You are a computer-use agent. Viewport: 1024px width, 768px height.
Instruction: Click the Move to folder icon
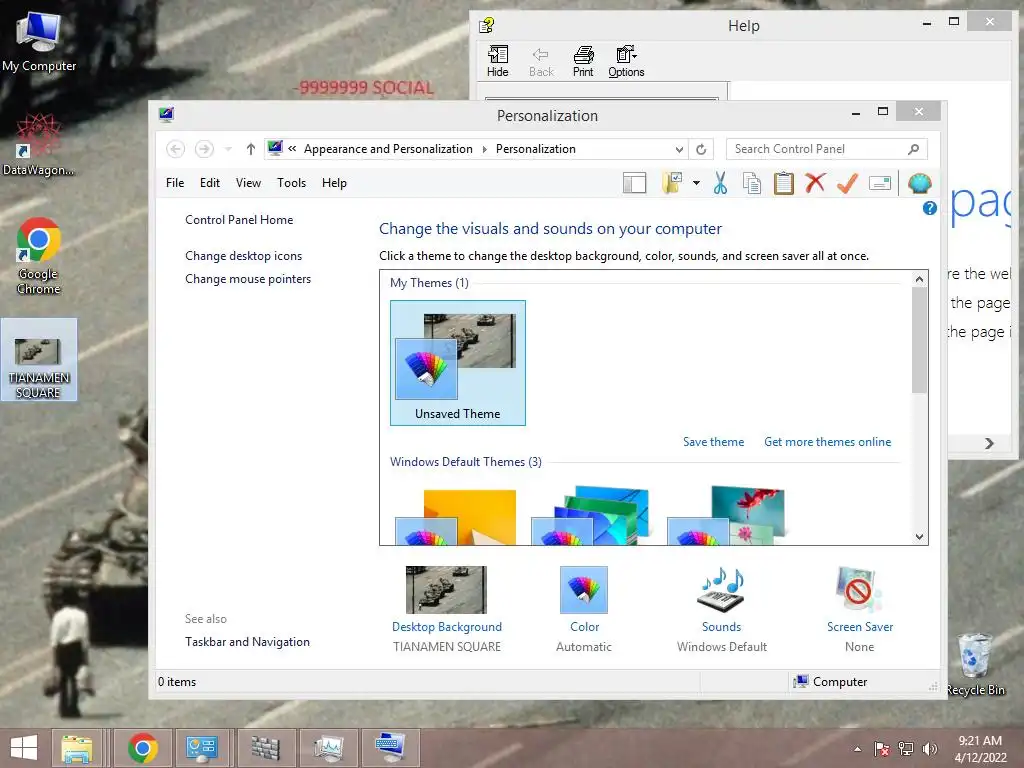[x=672, y=184]
